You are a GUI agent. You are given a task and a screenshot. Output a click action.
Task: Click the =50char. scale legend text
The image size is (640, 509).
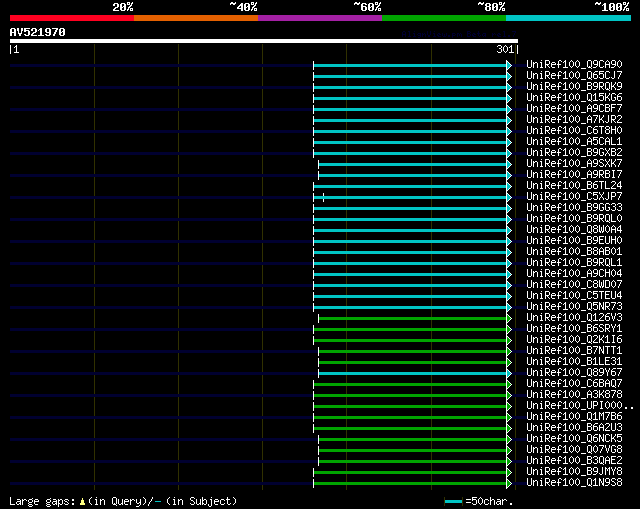point(489,501)
